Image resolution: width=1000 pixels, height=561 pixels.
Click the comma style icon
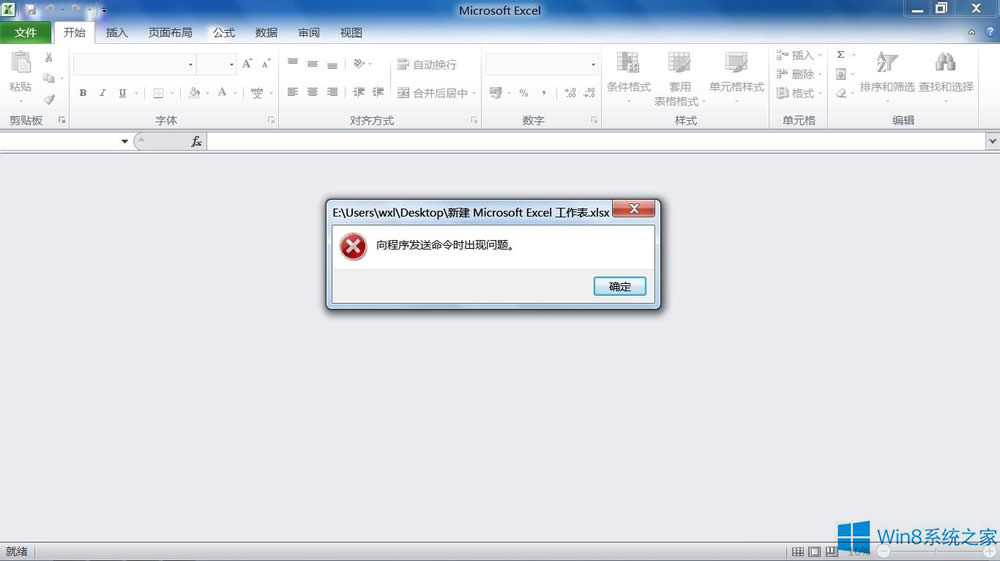click(543, 93)
